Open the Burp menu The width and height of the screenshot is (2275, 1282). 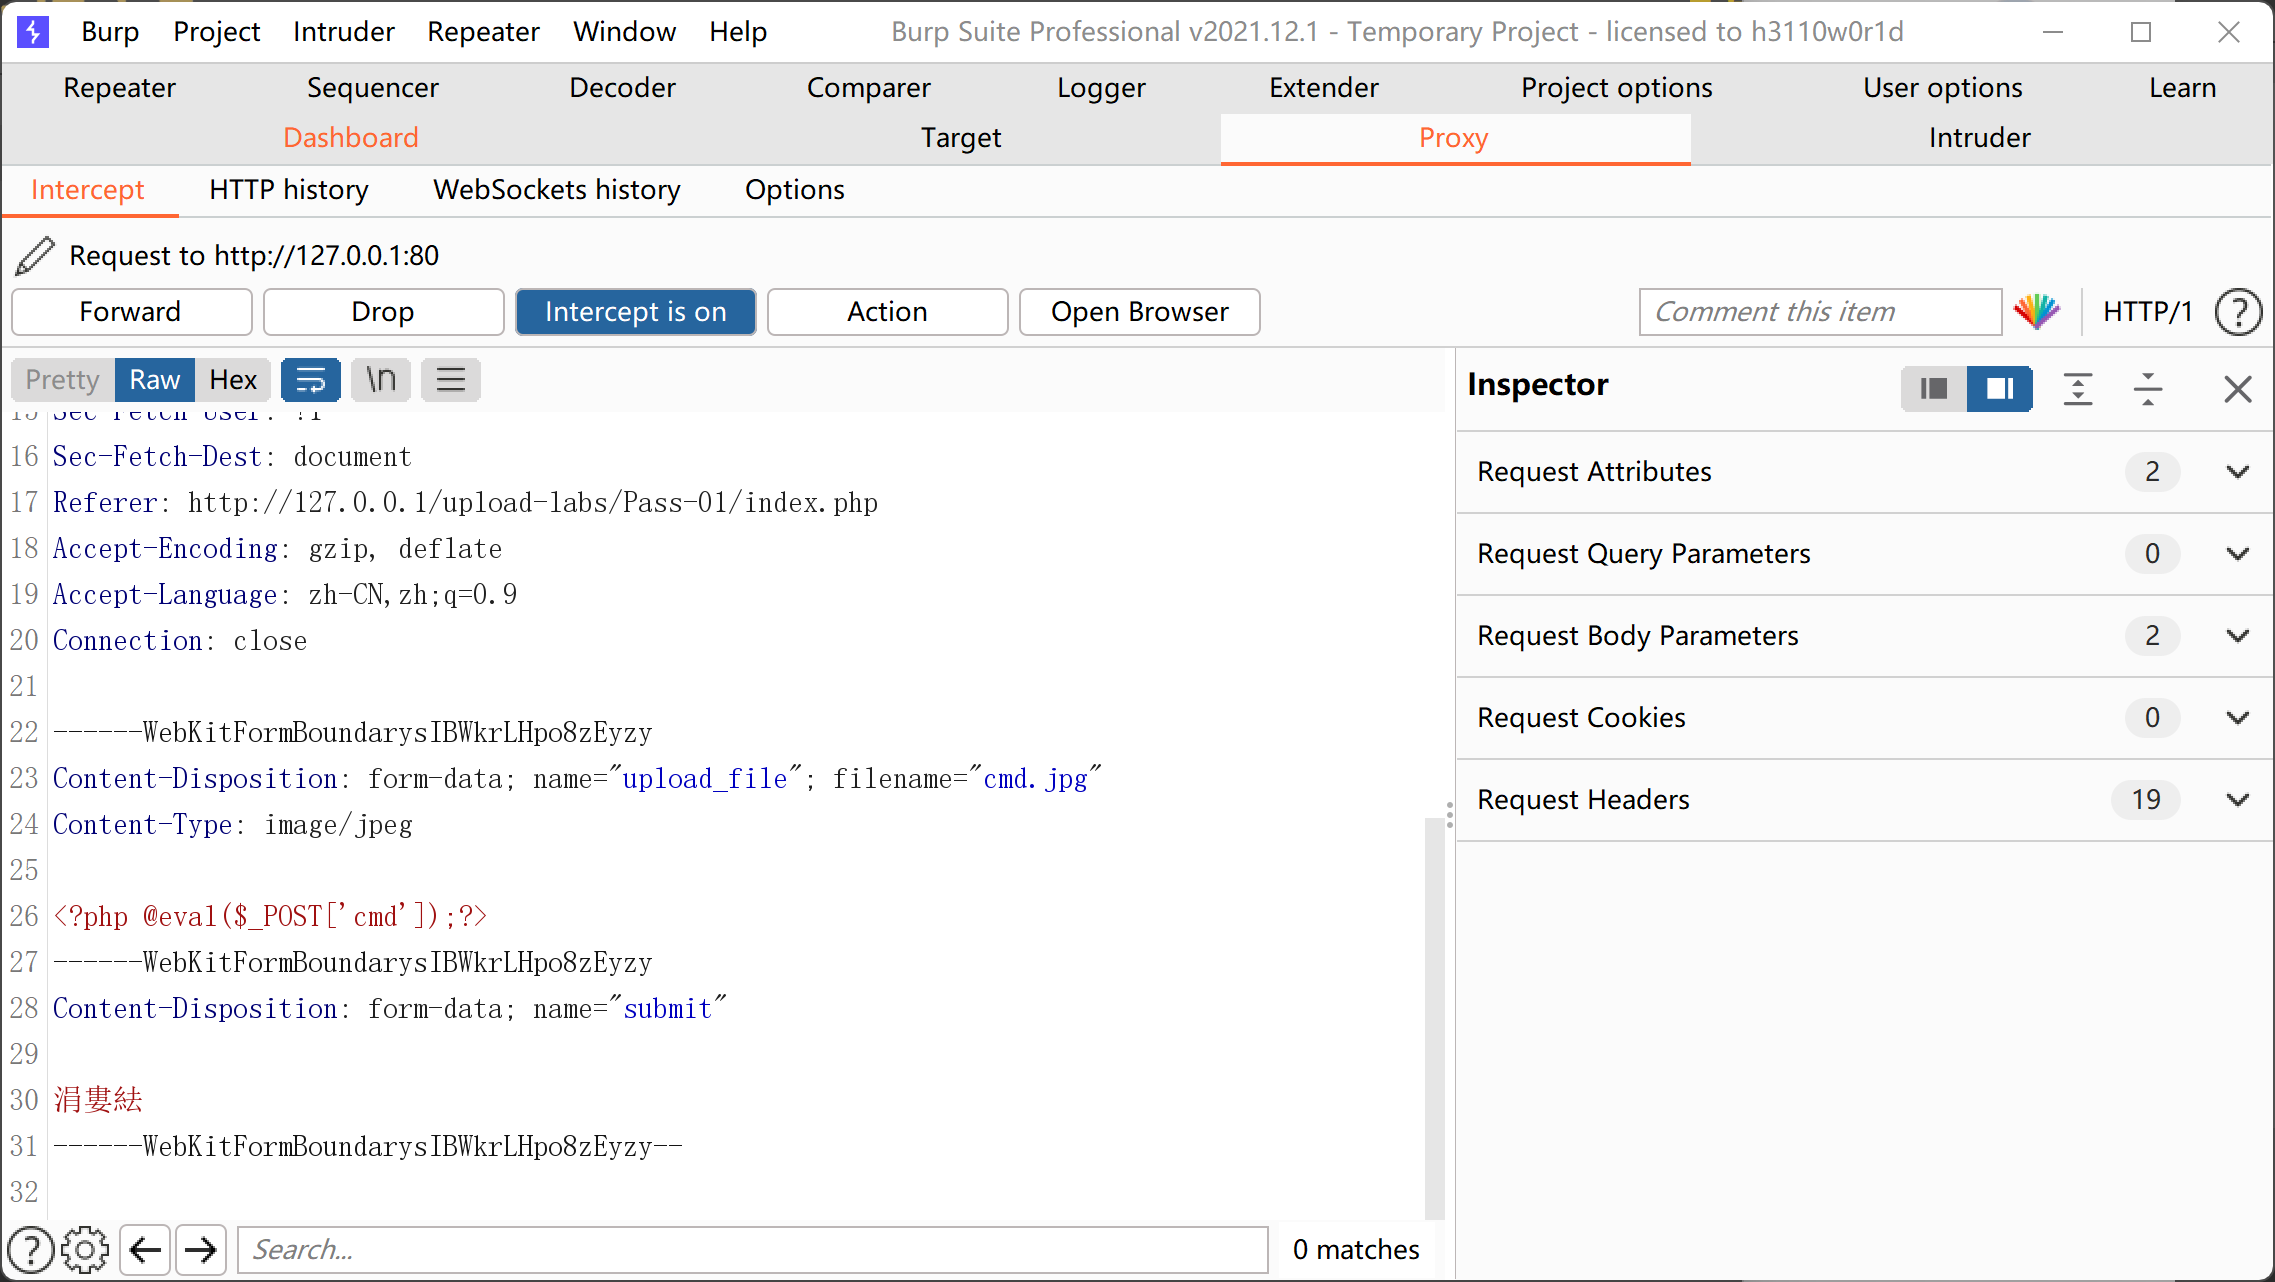tap(110, 32)
